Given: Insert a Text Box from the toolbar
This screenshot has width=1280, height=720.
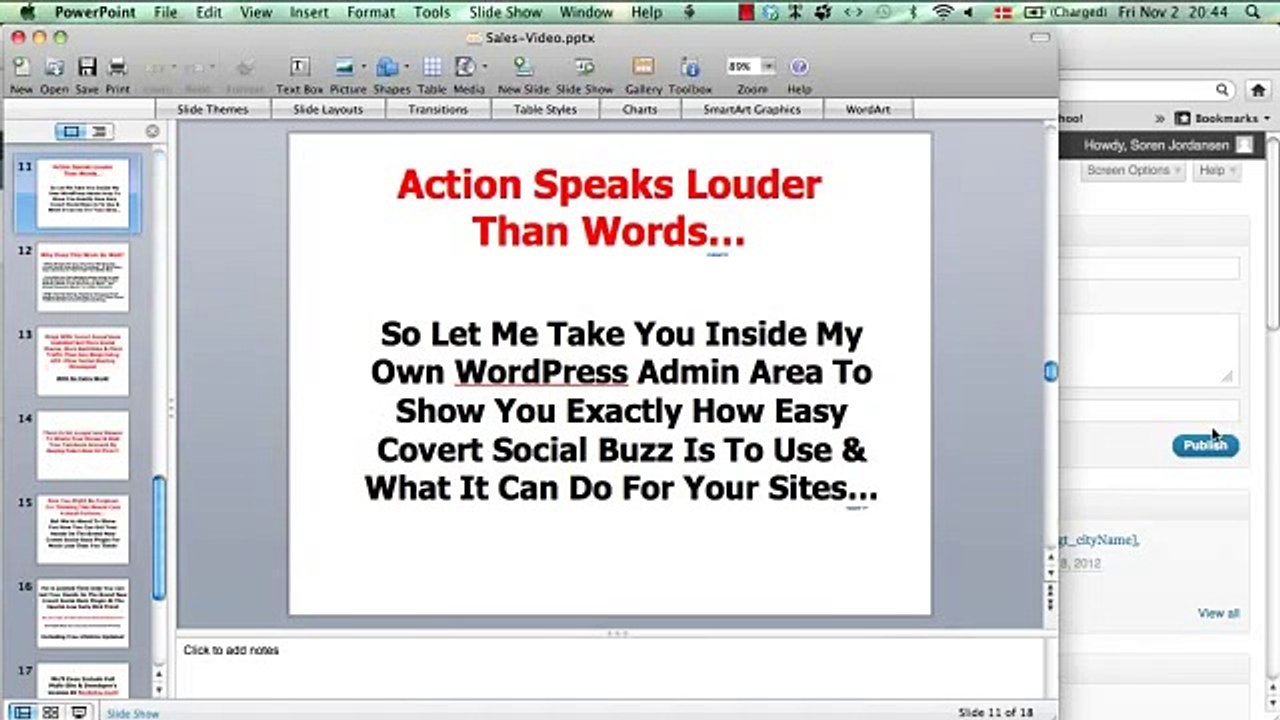Looking at the screenshot, I should click(x=299, y=67).
